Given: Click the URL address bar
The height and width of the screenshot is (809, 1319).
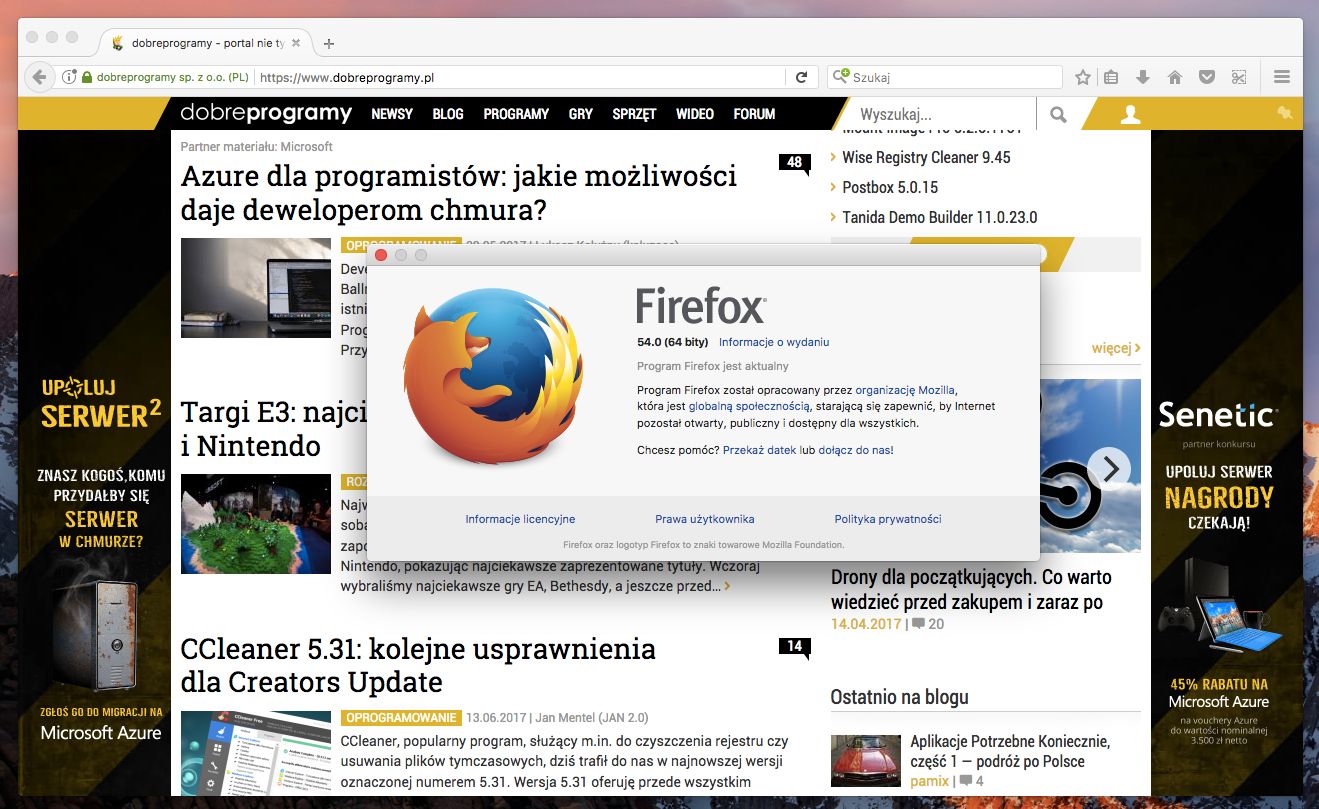Looking at the screenshot, I should click(520, 77).
